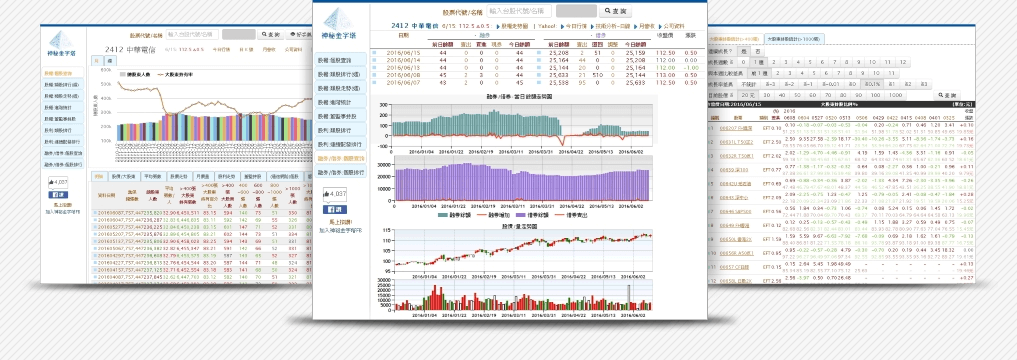Click the pyramid logo above the margin trading sidebar
Viewport: 1017px width, 360px height.
339,24
